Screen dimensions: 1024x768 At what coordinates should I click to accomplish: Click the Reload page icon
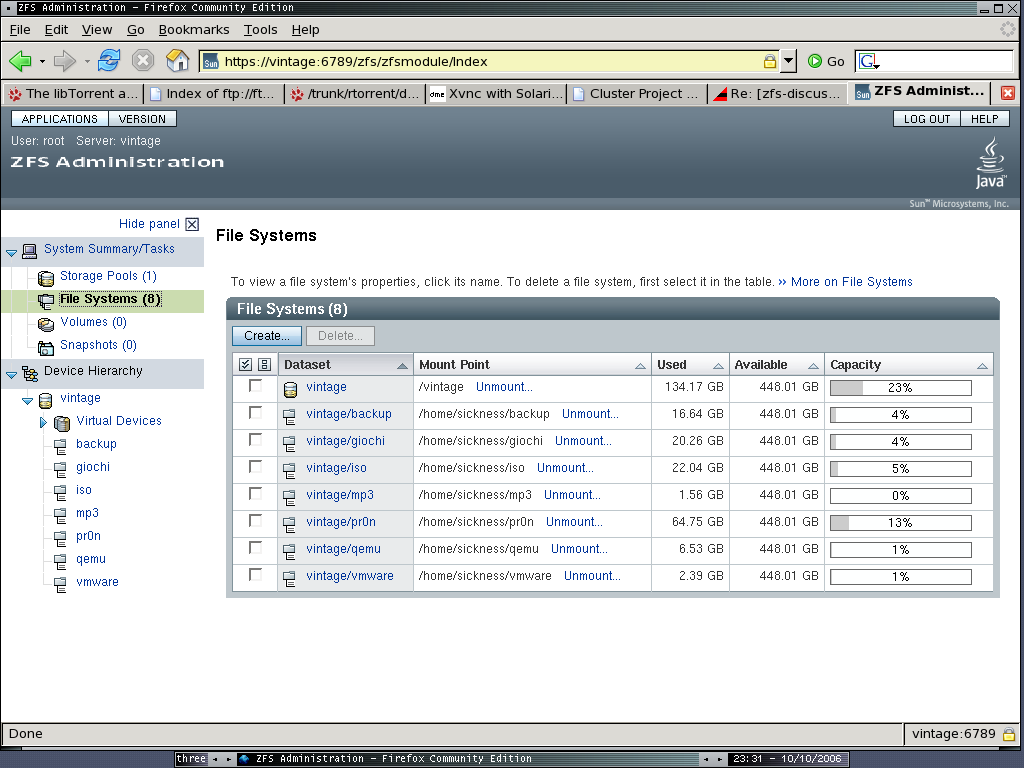pyautogui.click(x=109, y=61)
